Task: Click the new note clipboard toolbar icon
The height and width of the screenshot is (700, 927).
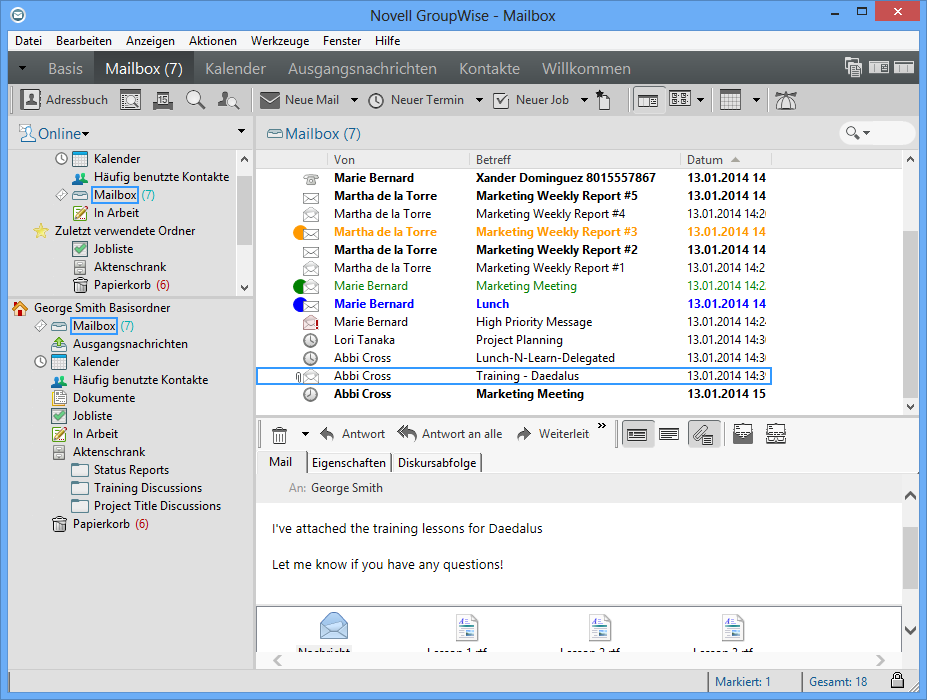Action: [x=603, y=100]
